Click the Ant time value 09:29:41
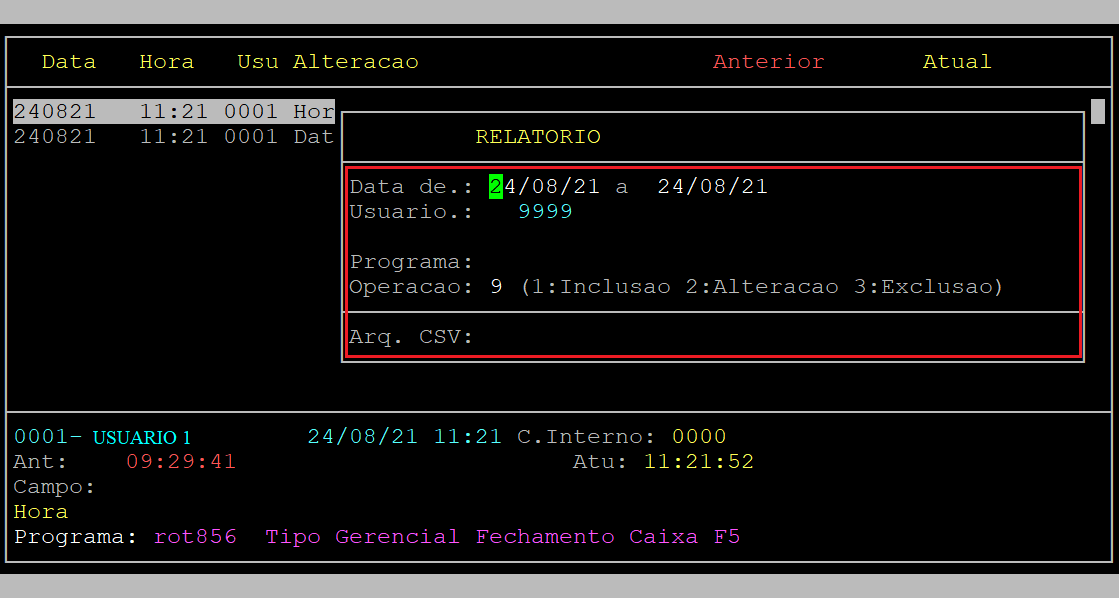The height and width of the screenshot is (598, 1119). (181, 462)
